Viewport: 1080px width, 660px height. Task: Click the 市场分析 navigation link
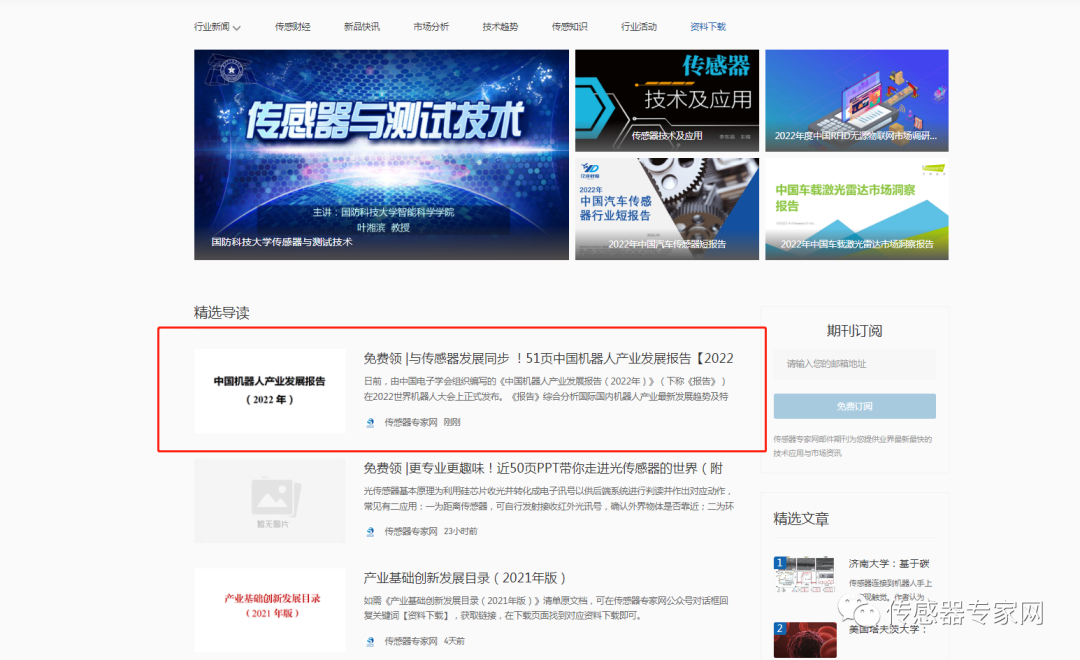tap(431, 27)
